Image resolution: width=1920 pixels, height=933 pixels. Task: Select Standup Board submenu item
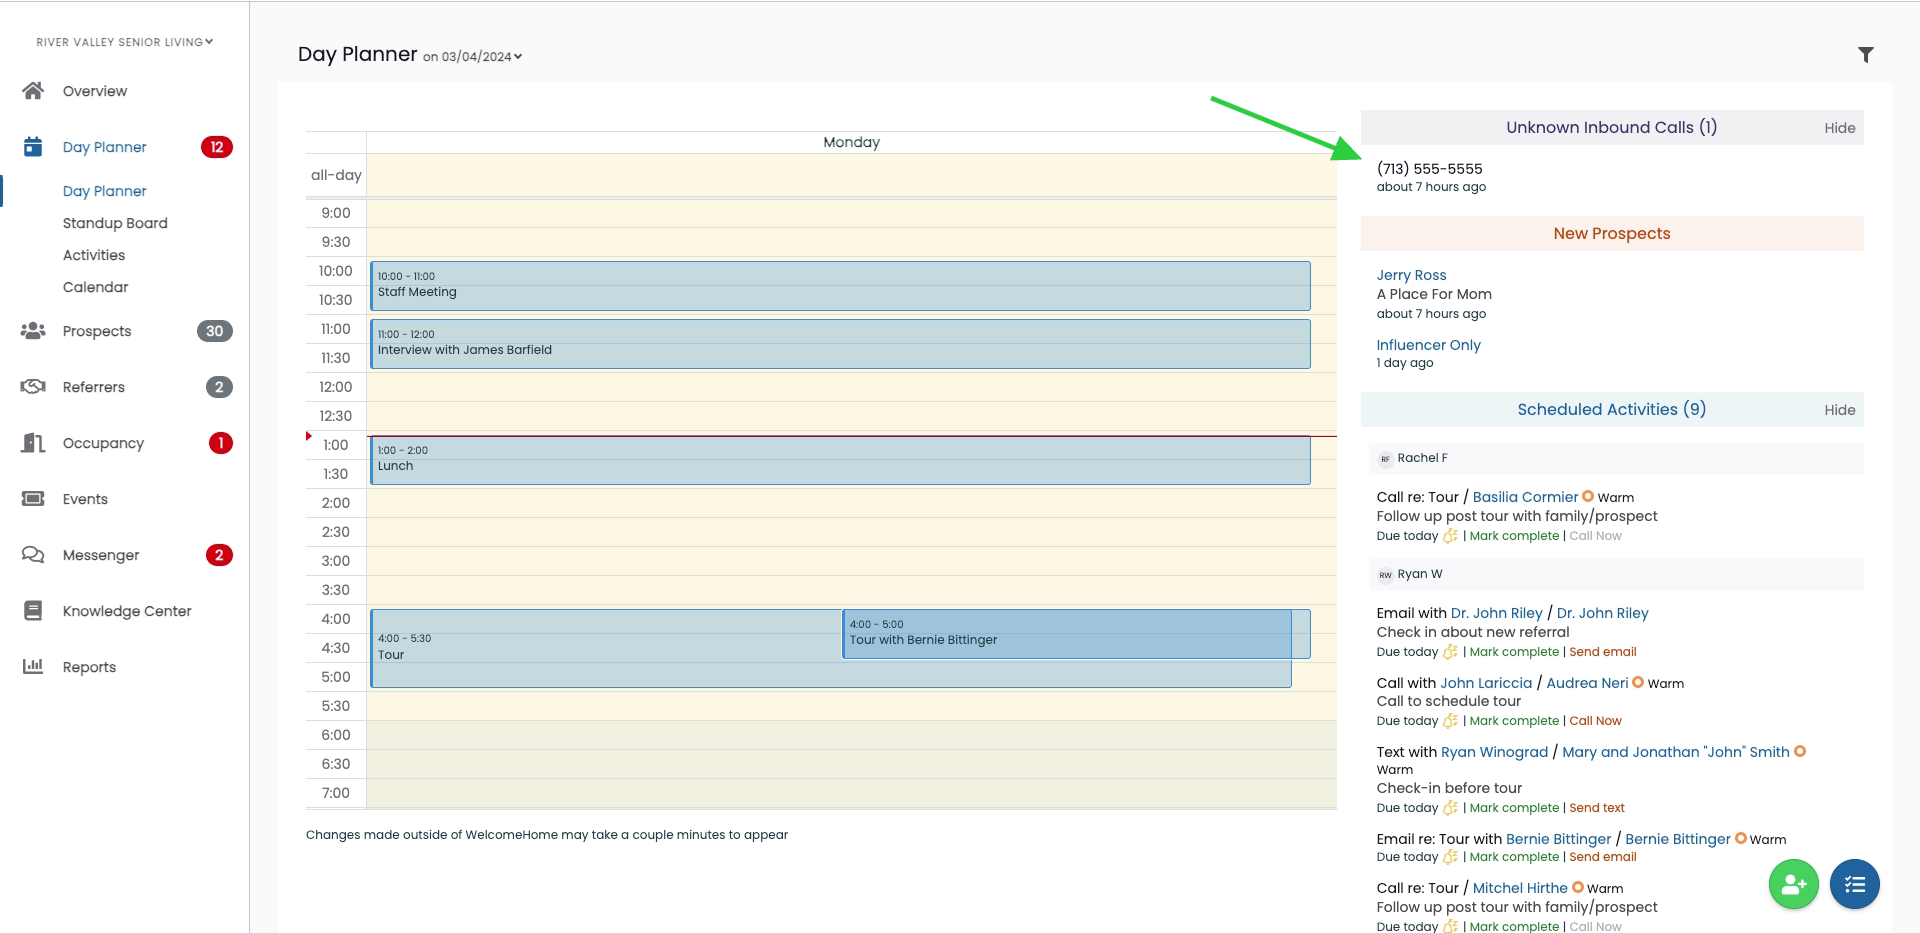[115, 223]
